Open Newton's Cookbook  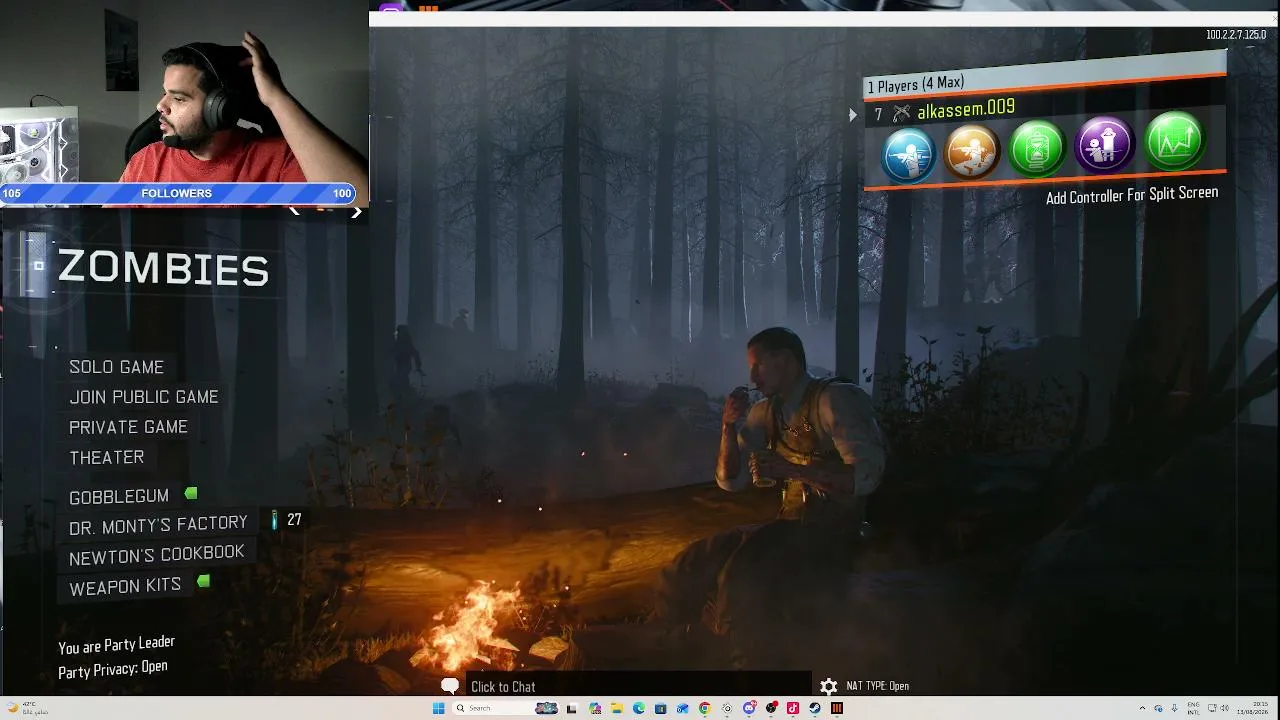tap(156, 554)
